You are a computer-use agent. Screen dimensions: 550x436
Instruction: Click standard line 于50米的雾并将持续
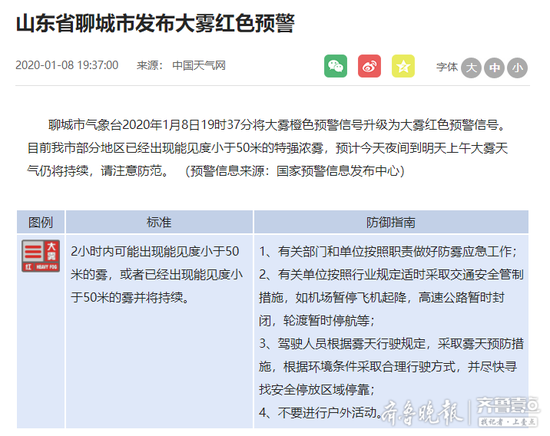[x=130, y=297]
